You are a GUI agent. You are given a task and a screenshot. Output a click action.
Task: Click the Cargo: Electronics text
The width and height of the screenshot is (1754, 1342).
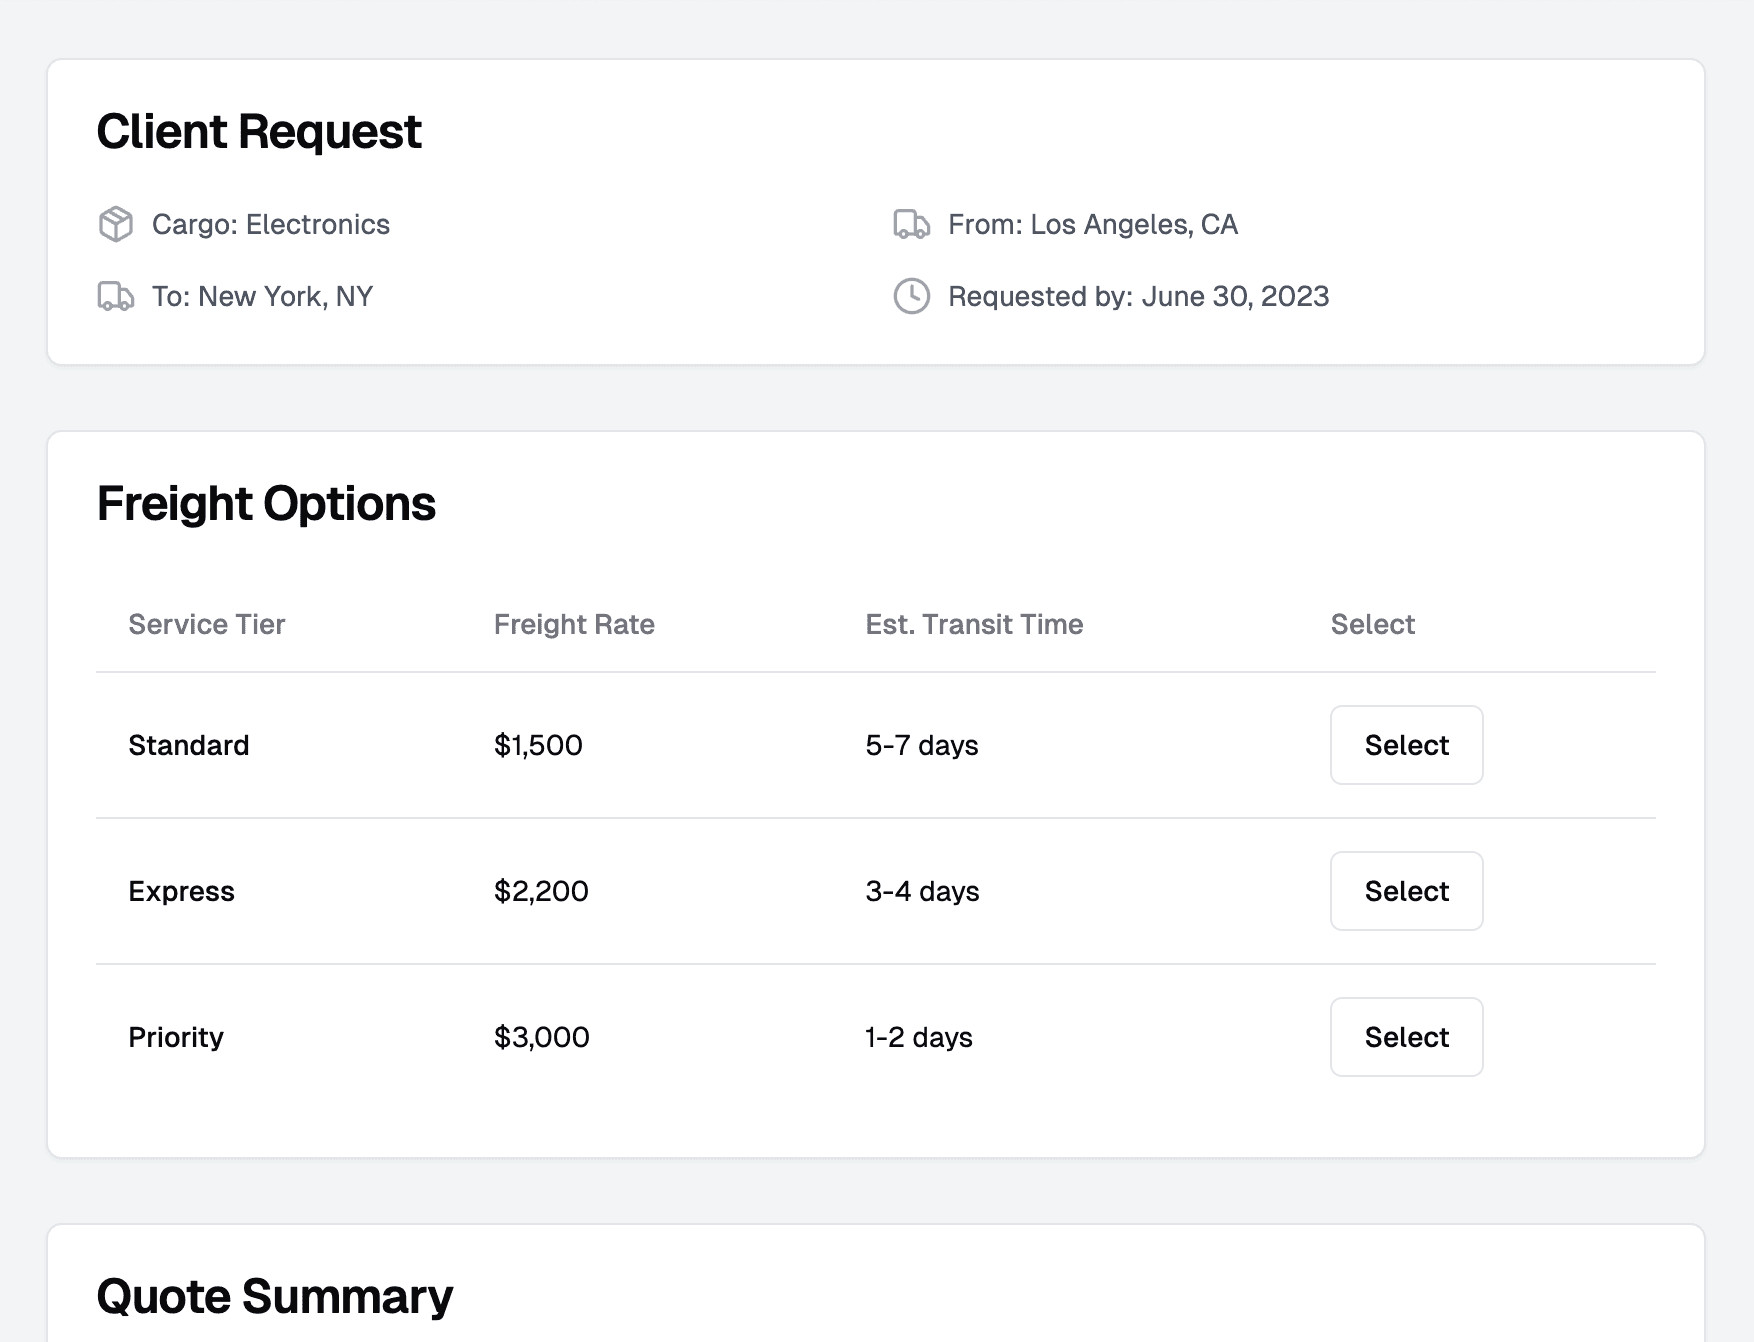click(271, 224)
